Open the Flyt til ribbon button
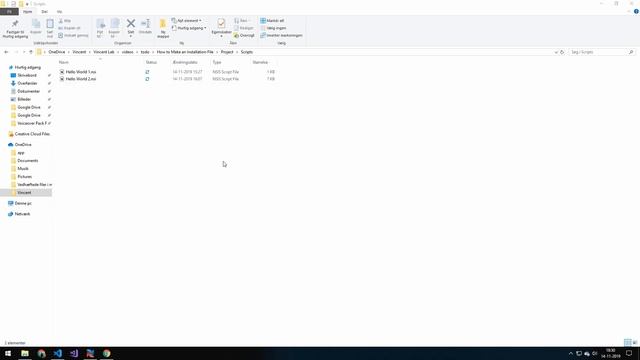This screenshot has width=640, height=360. click(100, 28)
